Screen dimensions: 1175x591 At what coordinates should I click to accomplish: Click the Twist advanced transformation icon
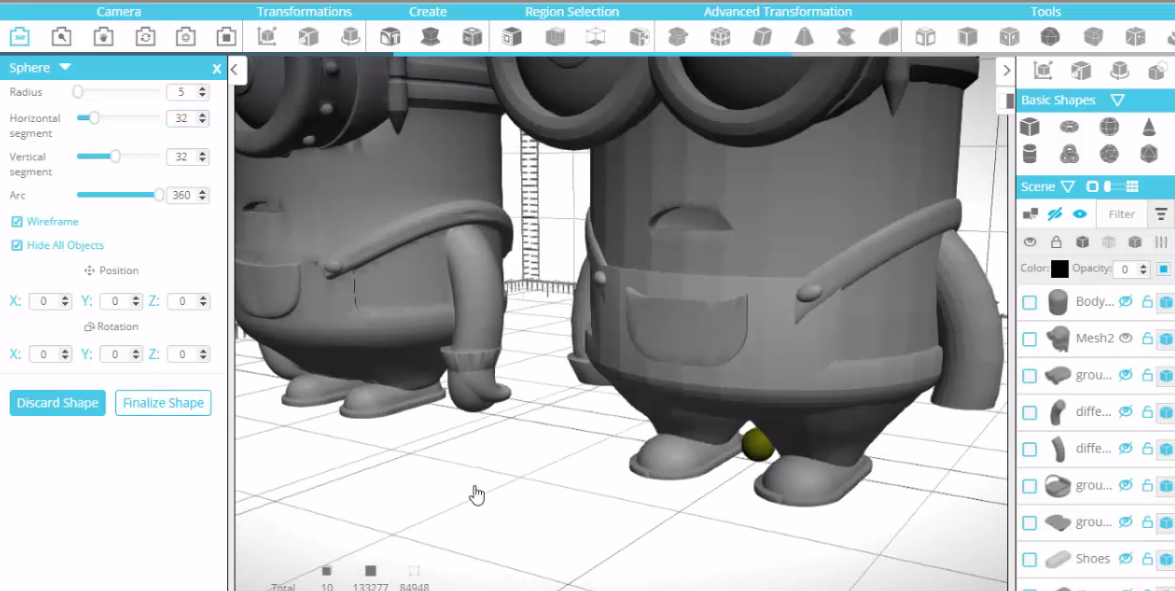[845, 36]
